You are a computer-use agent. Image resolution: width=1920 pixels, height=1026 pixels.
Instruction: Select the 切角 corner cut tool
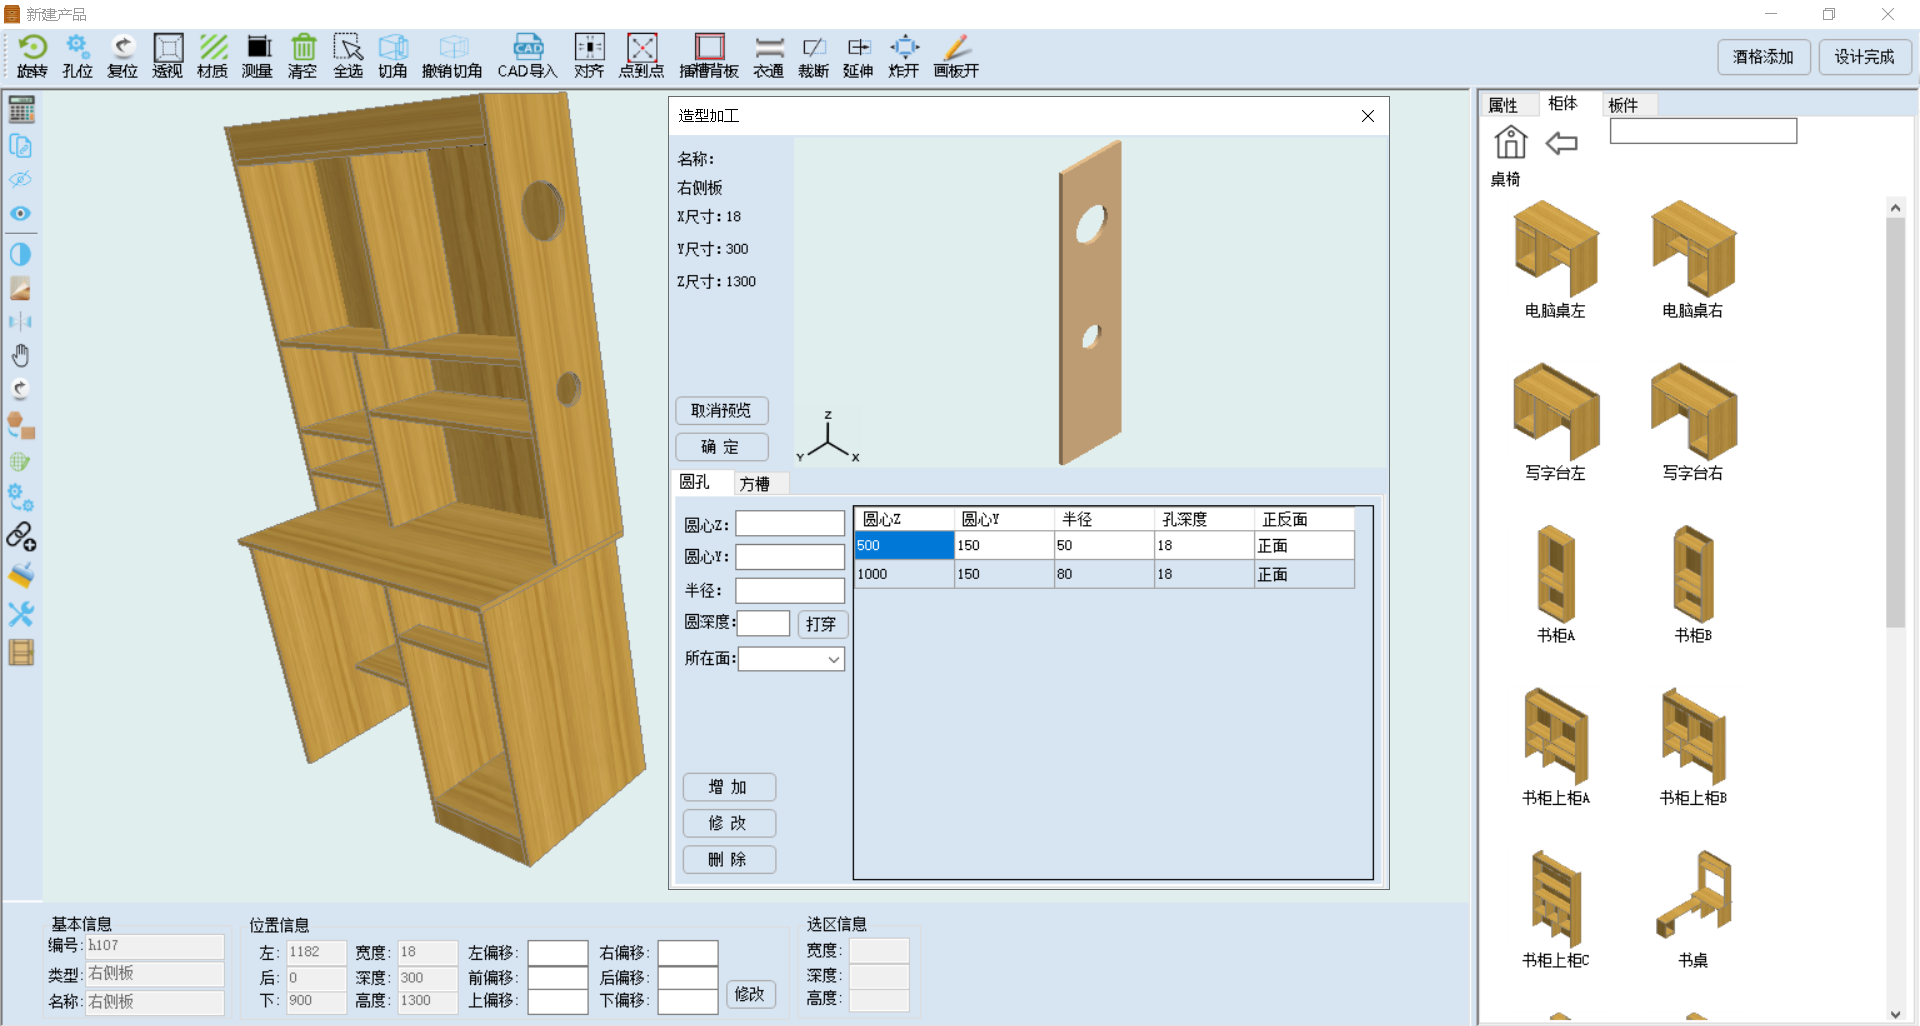point(392,56)
